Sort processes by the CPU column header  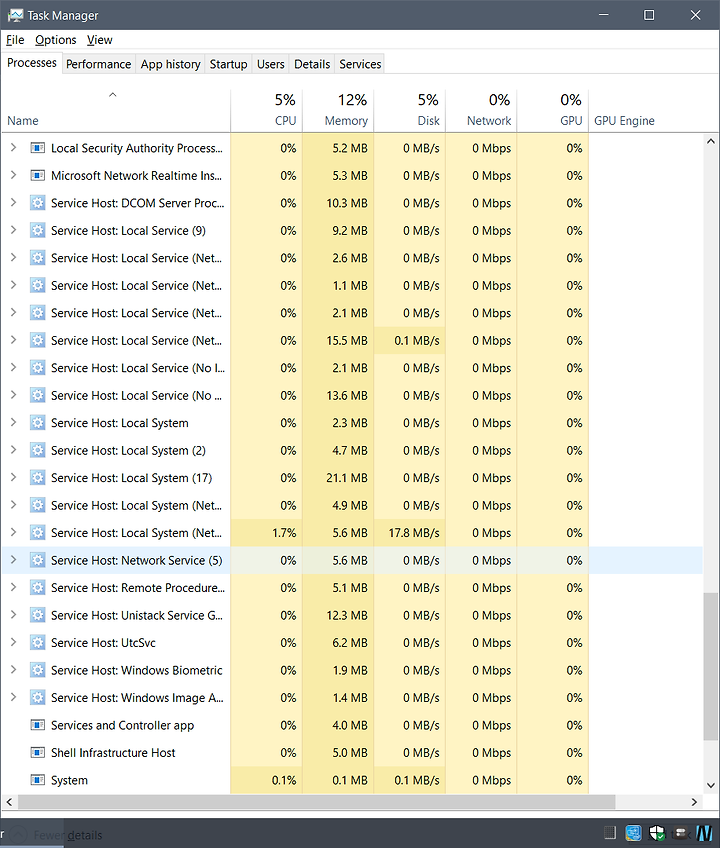pyautogui.click(x=267, y=110)
